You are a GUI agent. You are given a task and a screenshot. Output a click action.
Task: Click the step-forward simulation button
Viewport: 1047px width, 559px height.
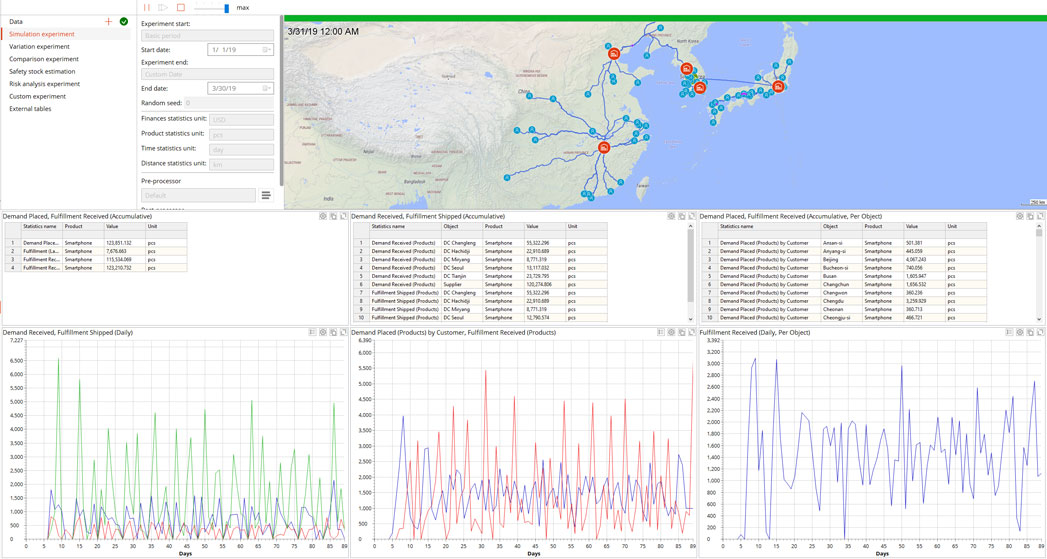(x=163, y=7)
